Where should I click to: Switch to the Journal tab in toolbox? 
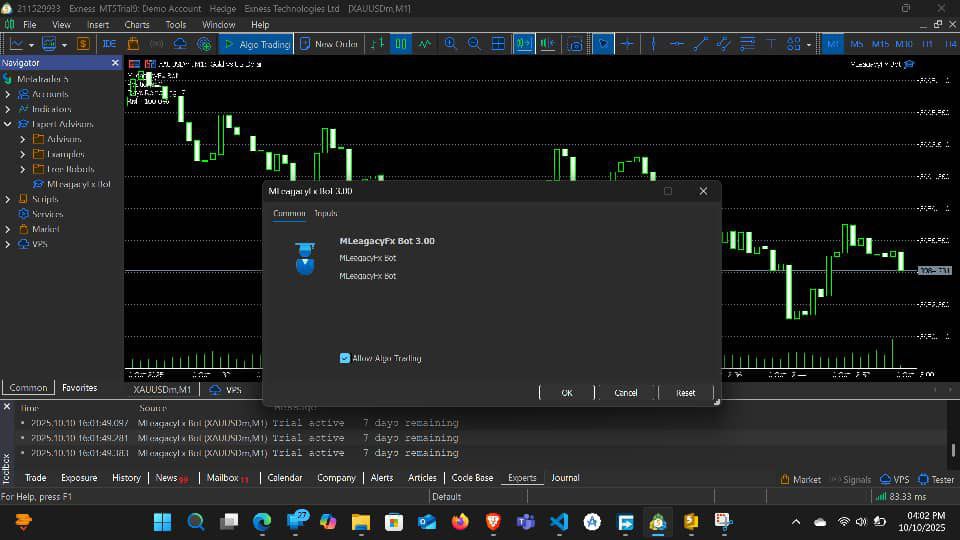pyautogui.click(x=565, y=478)
